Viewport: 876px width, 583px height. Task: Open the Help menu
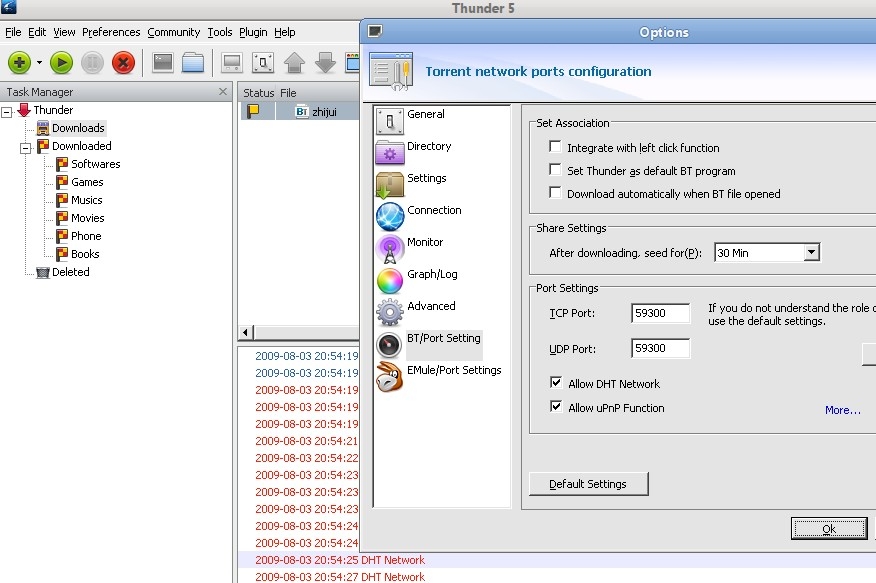coord(285,32)
